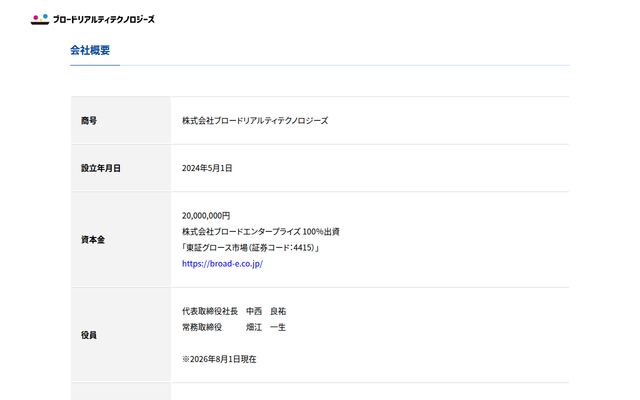This screenshot has width=640, height=400.
Task: Select 代表取締役社長 中西 良祐 line
Action: coord(234,311)
